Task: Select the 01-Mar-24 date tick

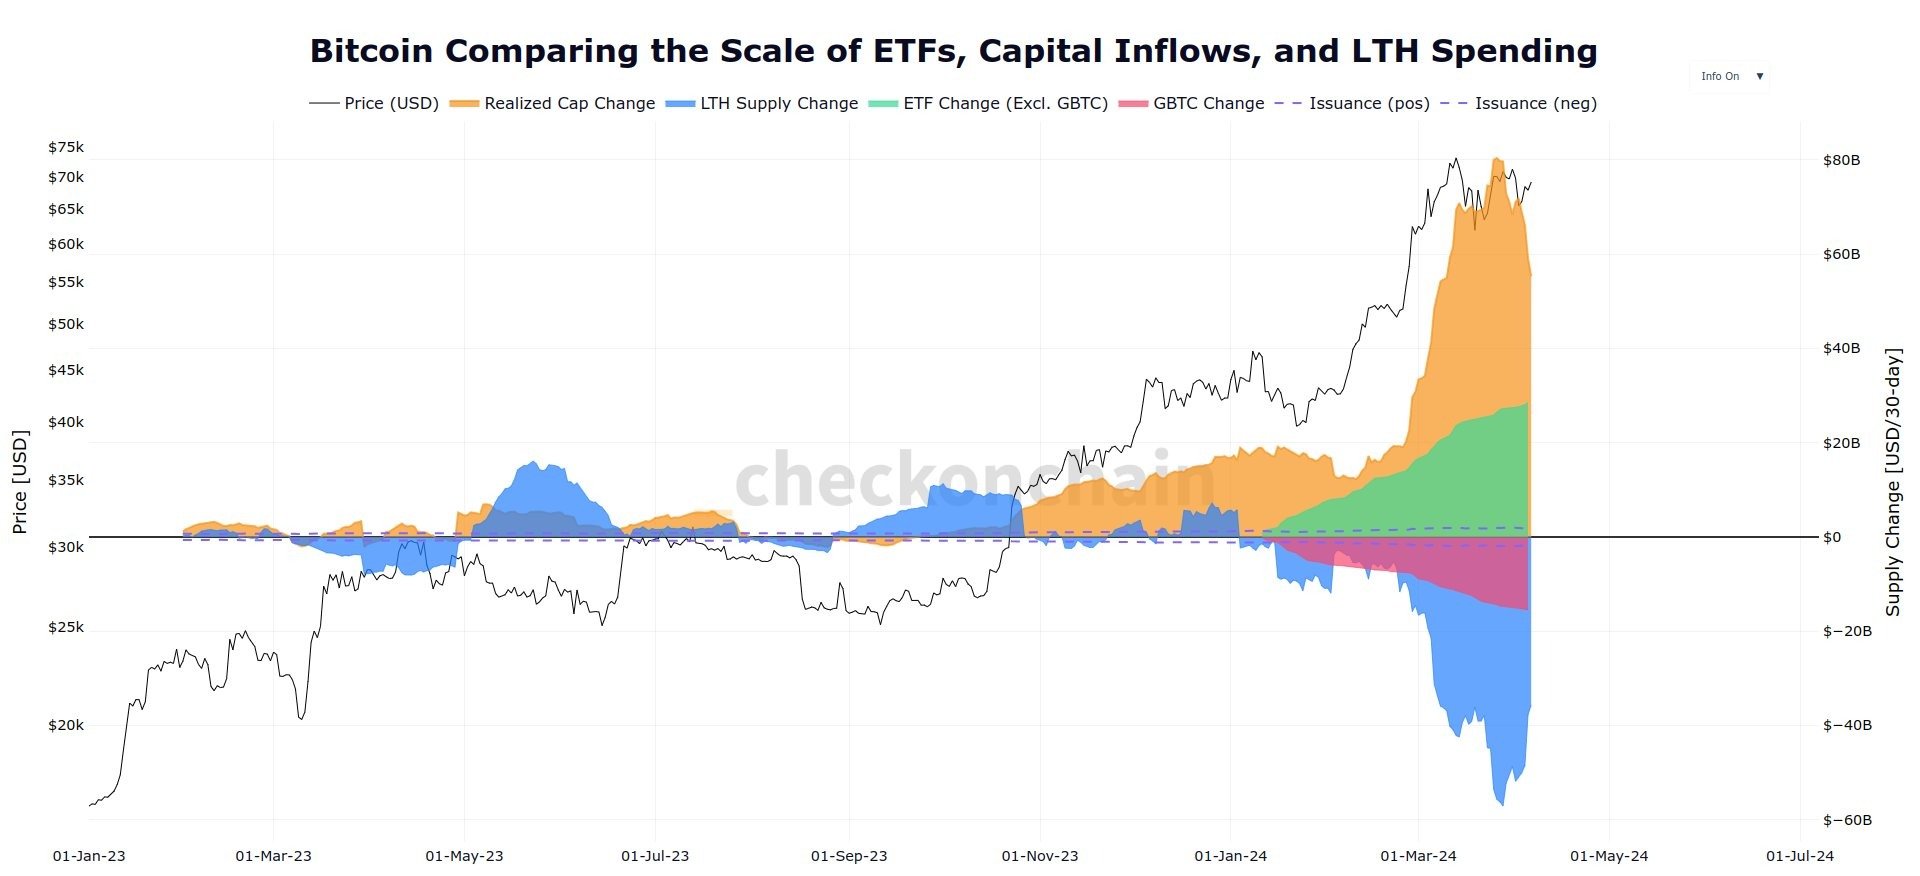Action: [x=1418, y=856]
